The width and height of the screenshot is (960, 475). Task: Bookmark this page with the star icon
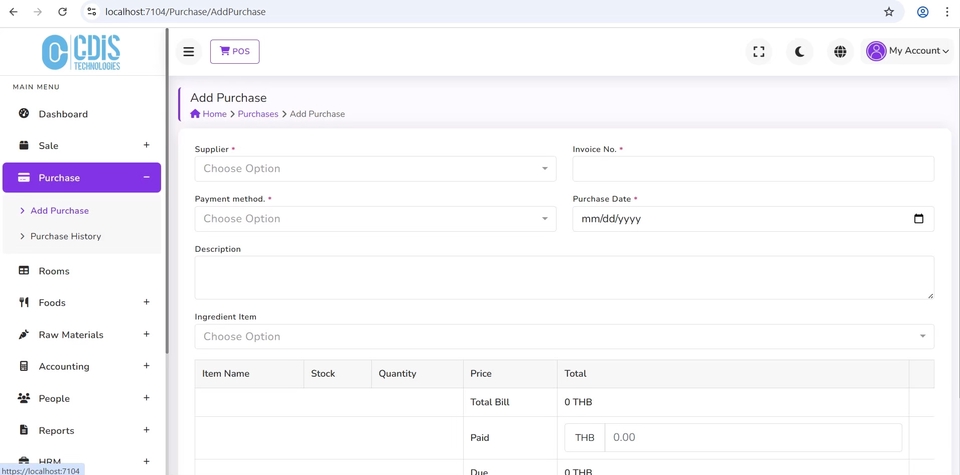point(889,12)
